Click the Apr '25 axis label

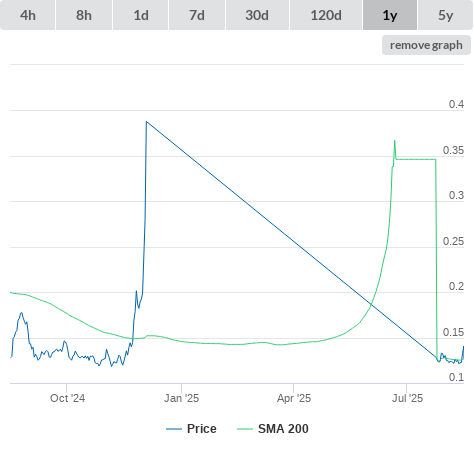(294, 398)
